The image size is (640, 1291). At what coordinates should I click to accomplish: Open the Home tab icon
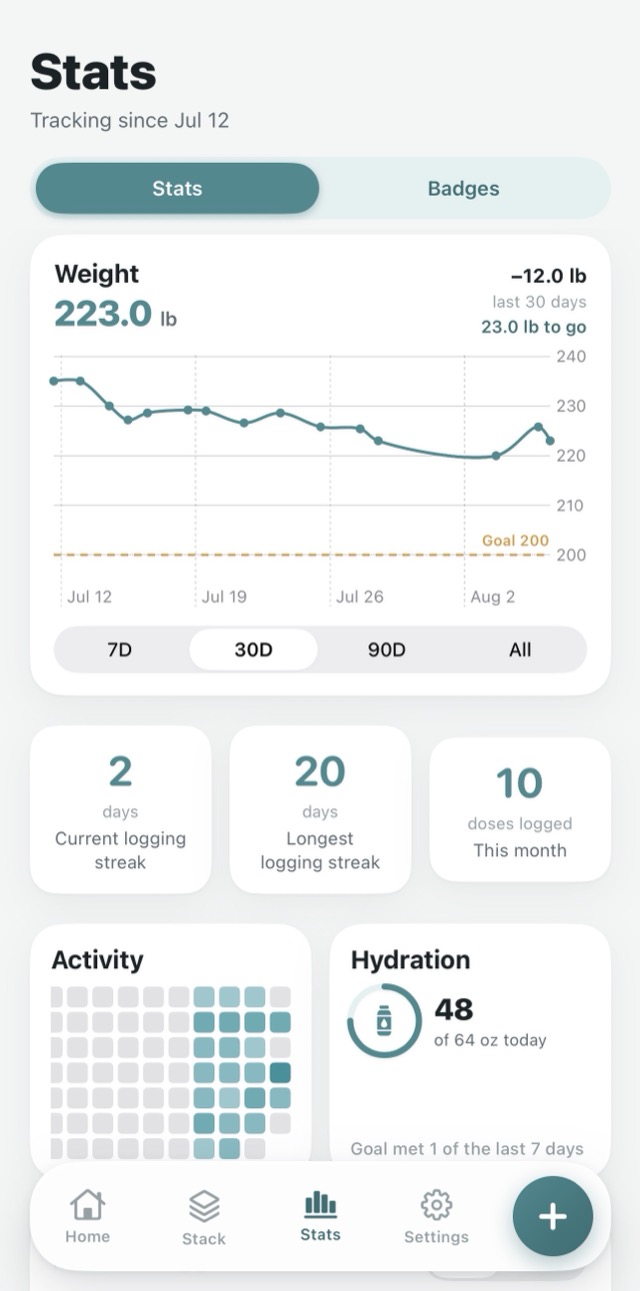tap(87, 1205)
